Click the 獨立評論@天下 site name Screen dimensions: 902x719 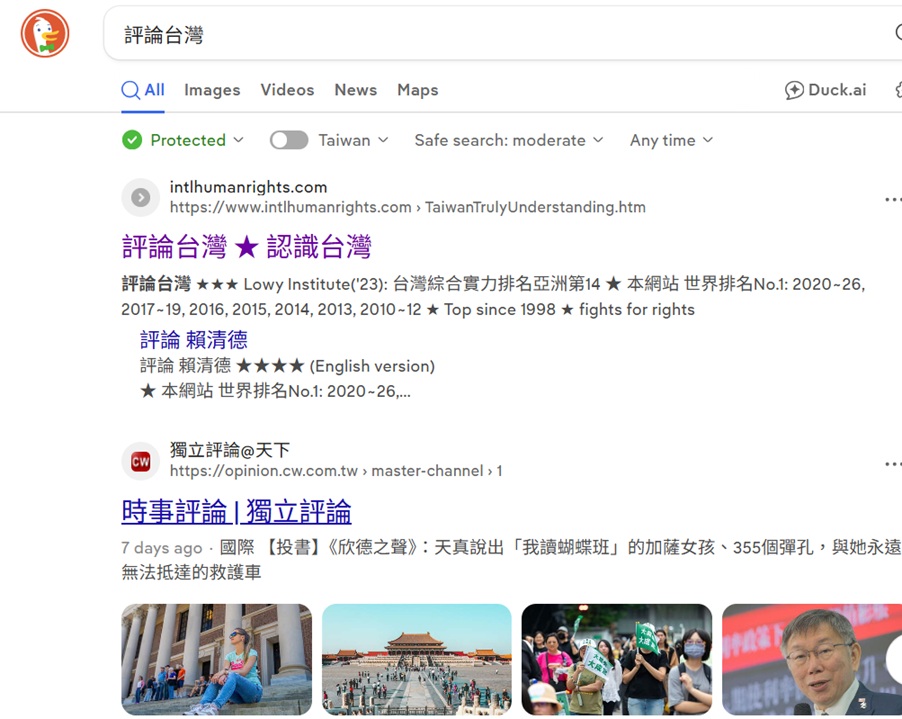pyautogui.click(x=230, y=450)
